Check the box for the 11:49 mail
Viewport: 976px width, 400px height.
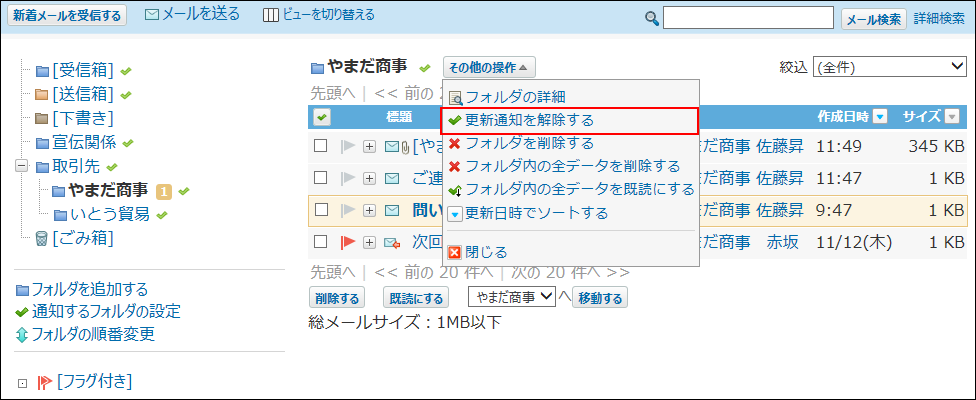(321, 147)
